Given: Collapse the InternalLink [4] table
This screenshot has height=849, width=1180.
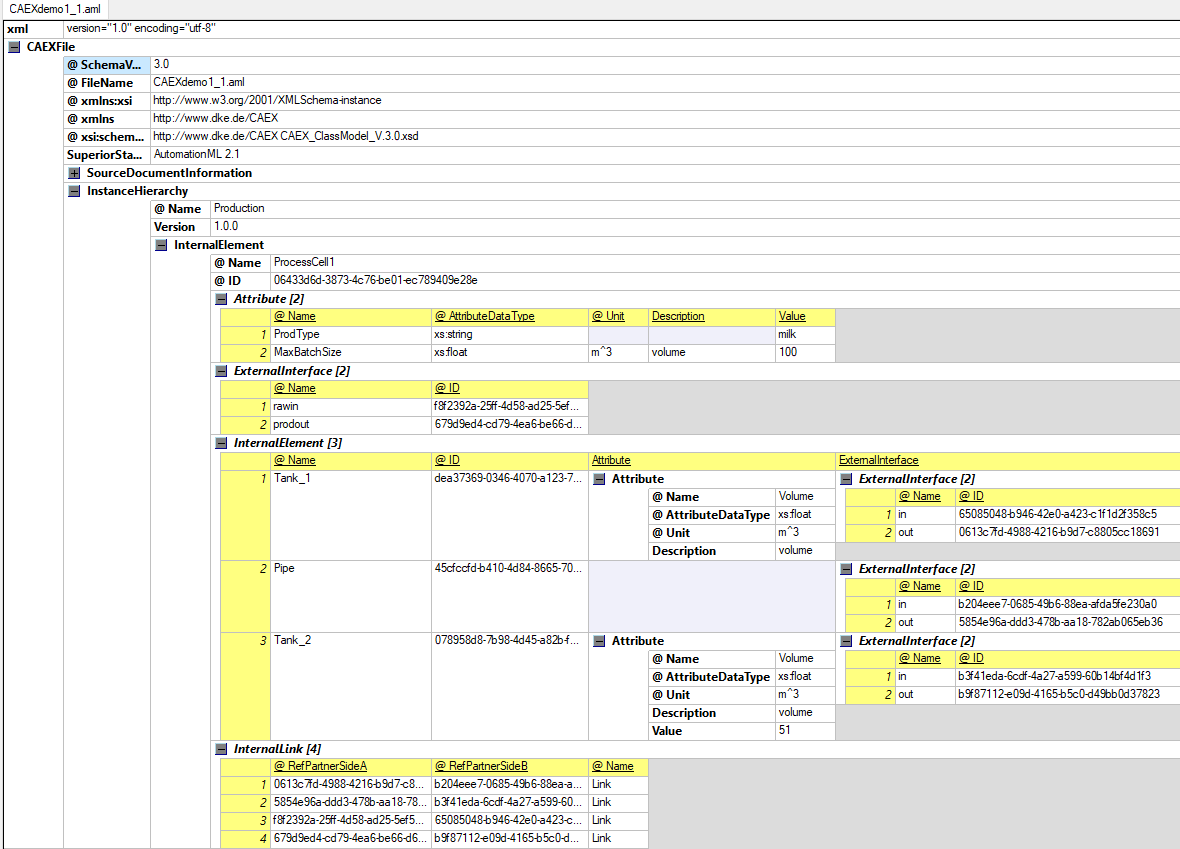Looking at the screenshot, I should (221, 749).
